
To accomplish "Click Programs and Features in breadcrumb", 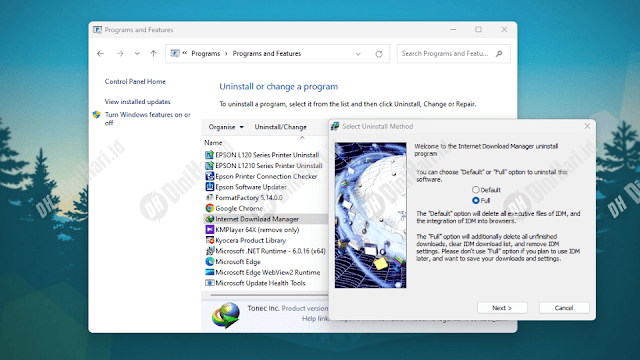I will pos(267,53).
